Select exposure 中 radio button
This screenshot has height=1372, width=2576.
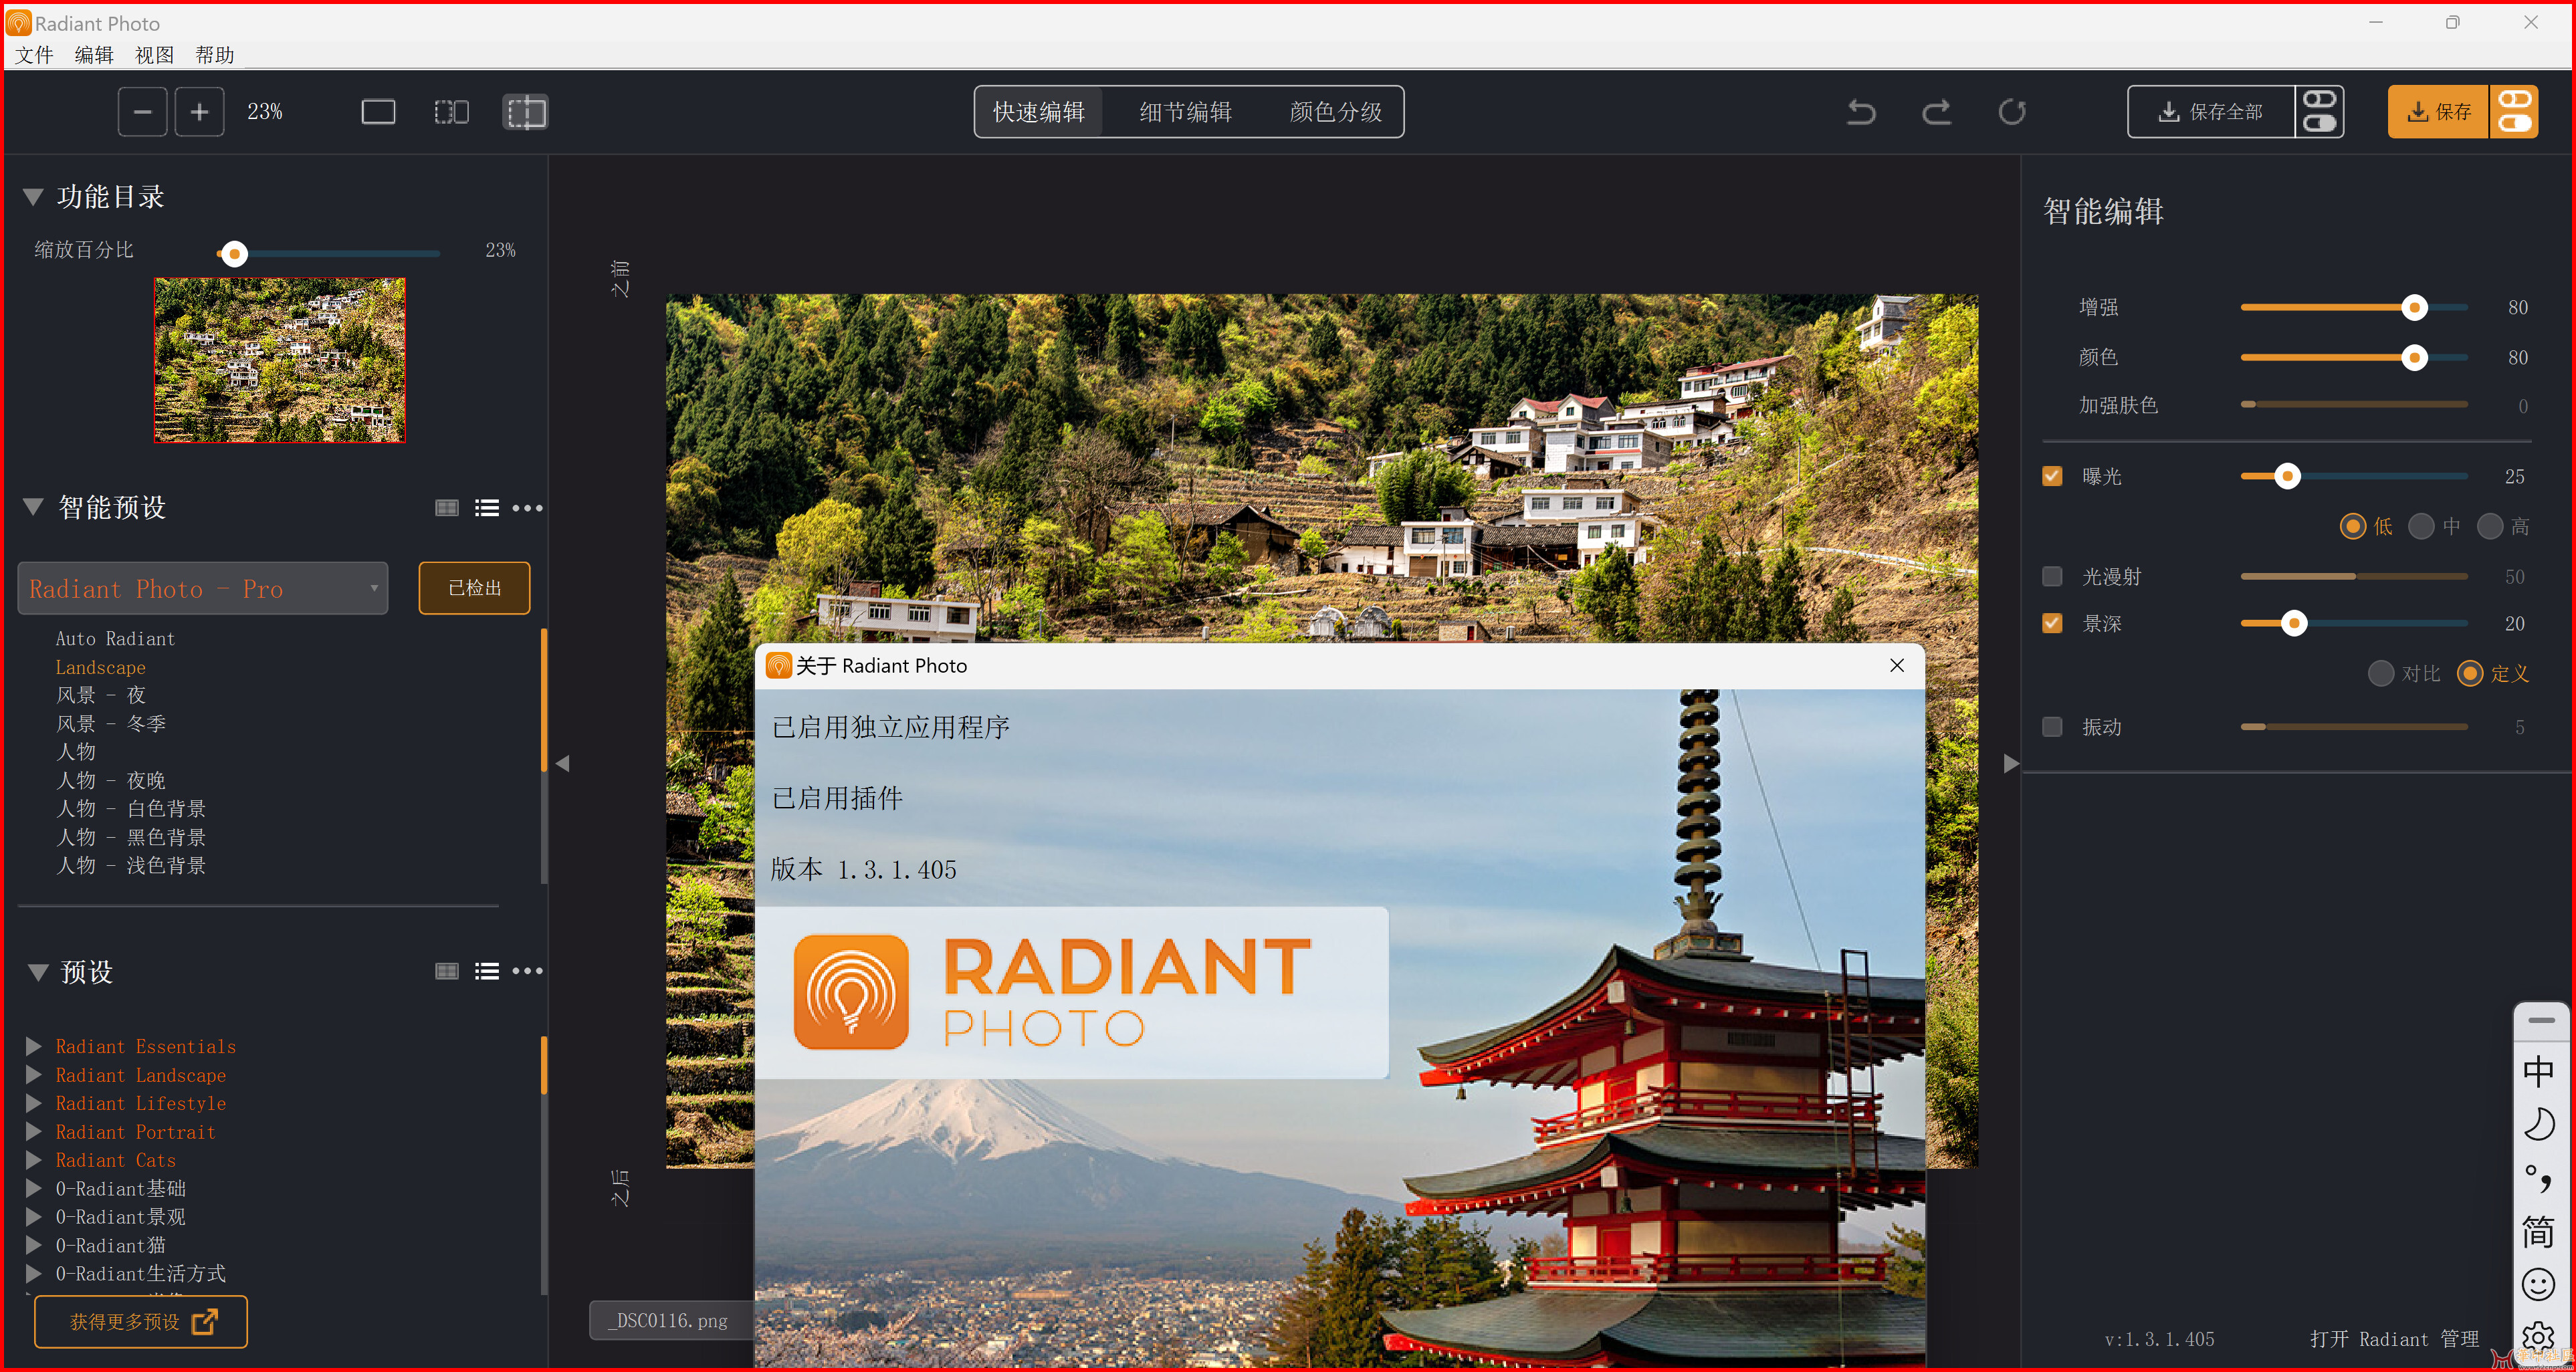[2421, 526]
